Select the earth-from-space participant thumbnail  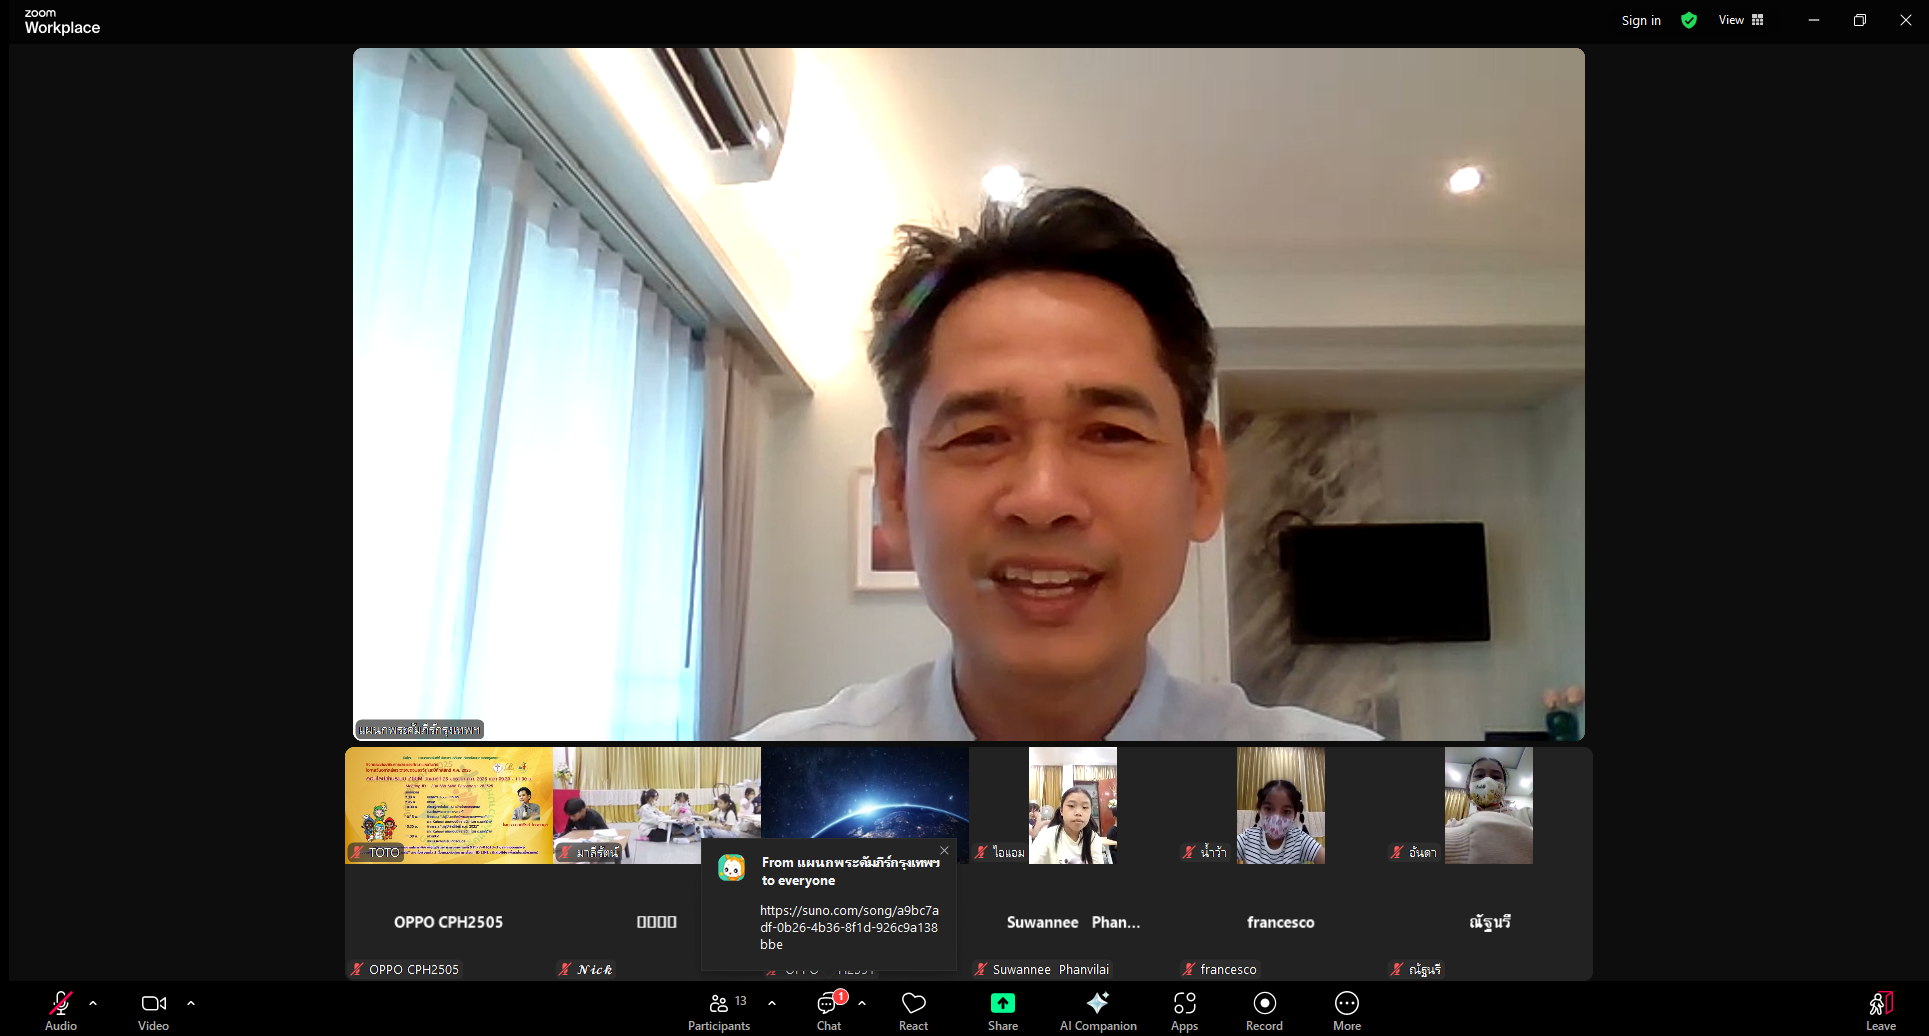pos(865,794)
